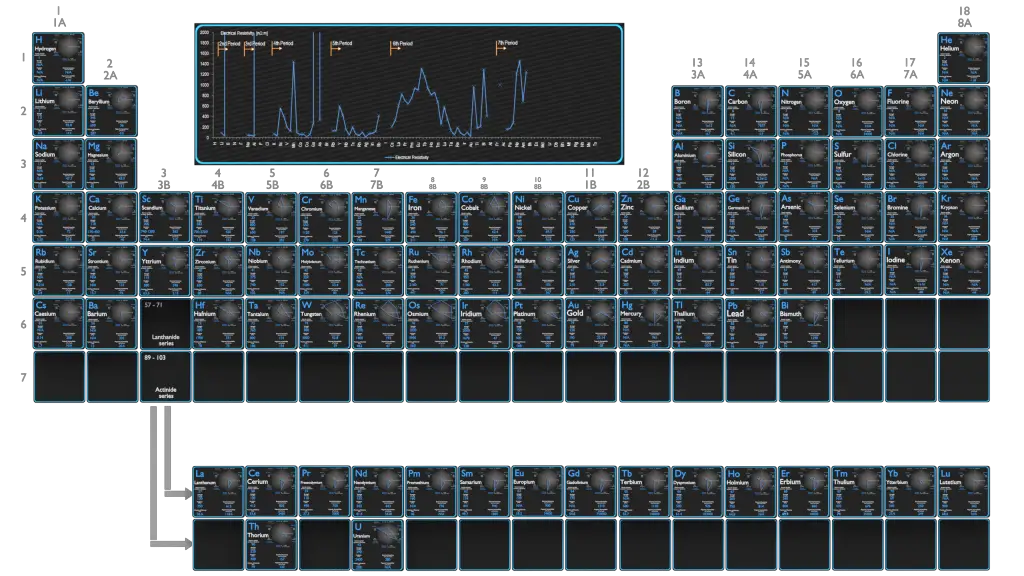Click the Gold element tile
This screenshot has height=576, width=1024.
click(590, 323)
